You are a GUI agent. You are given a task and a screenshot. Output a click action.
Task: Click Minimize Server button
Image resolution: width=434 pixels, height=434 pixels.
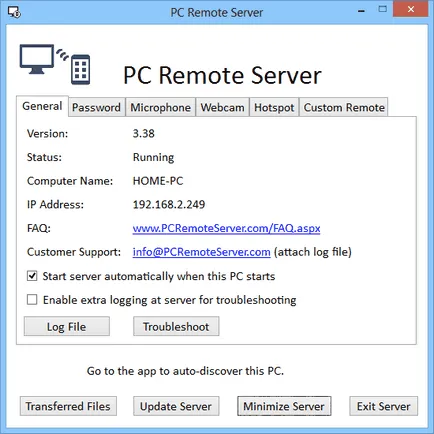(284, 406)
